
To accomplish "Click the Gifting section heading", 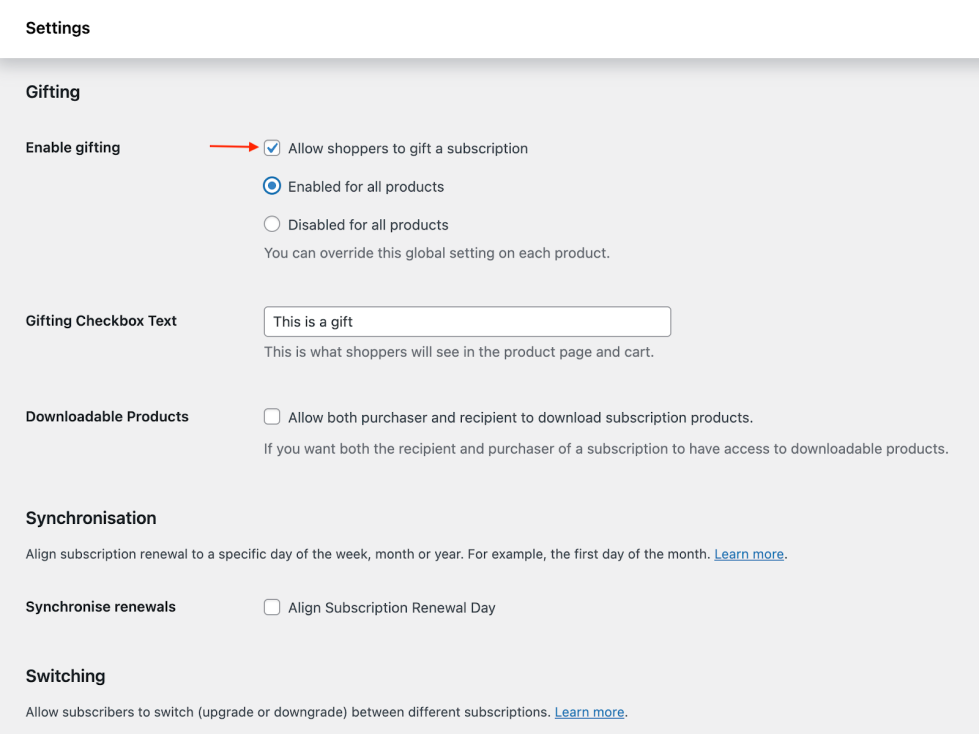I will 52,92.
